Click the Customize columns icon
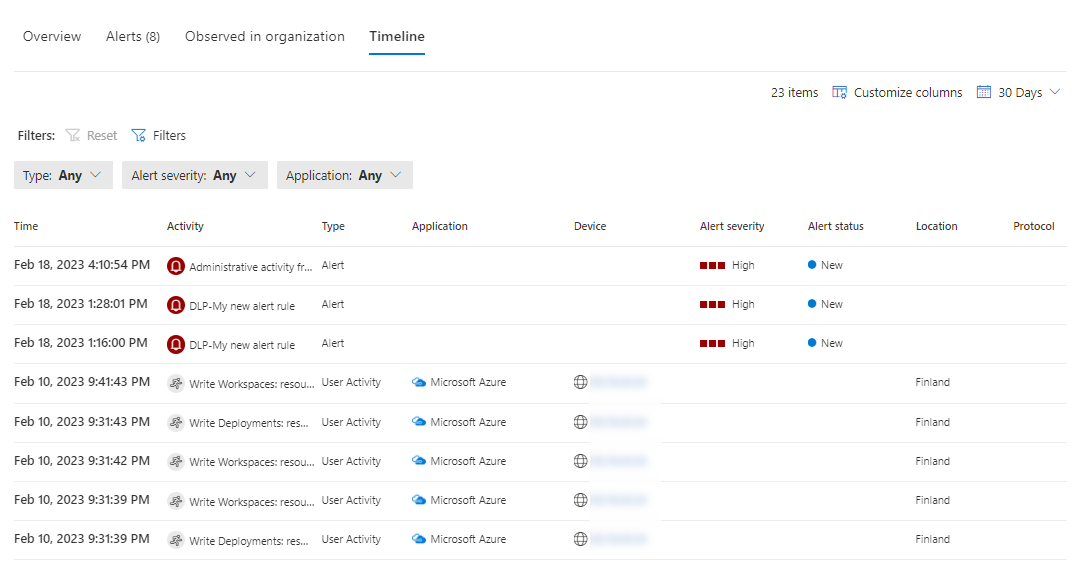Viewport: 1086px width, 562px height. [840, 92]
